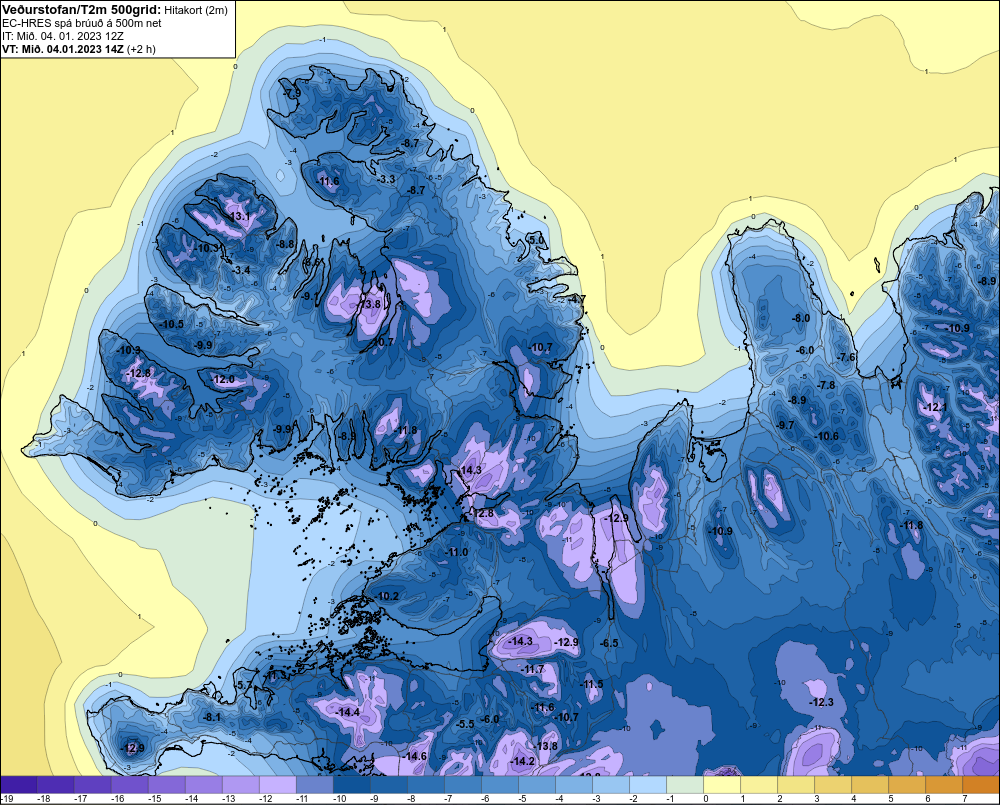This screenshot has height=805, width=1000.
Task: Click the -5.7 temperature value on the map
Action: [244, 685]
